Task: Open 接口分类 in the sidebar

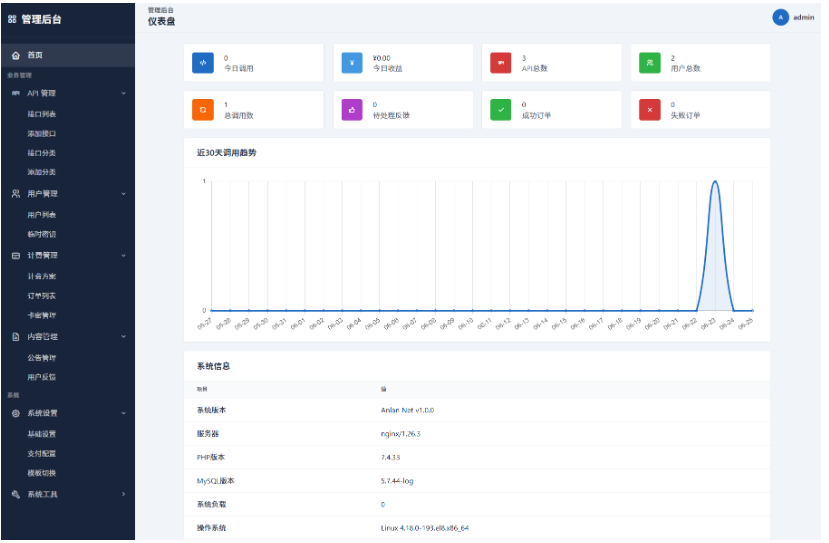Action: 42,153
